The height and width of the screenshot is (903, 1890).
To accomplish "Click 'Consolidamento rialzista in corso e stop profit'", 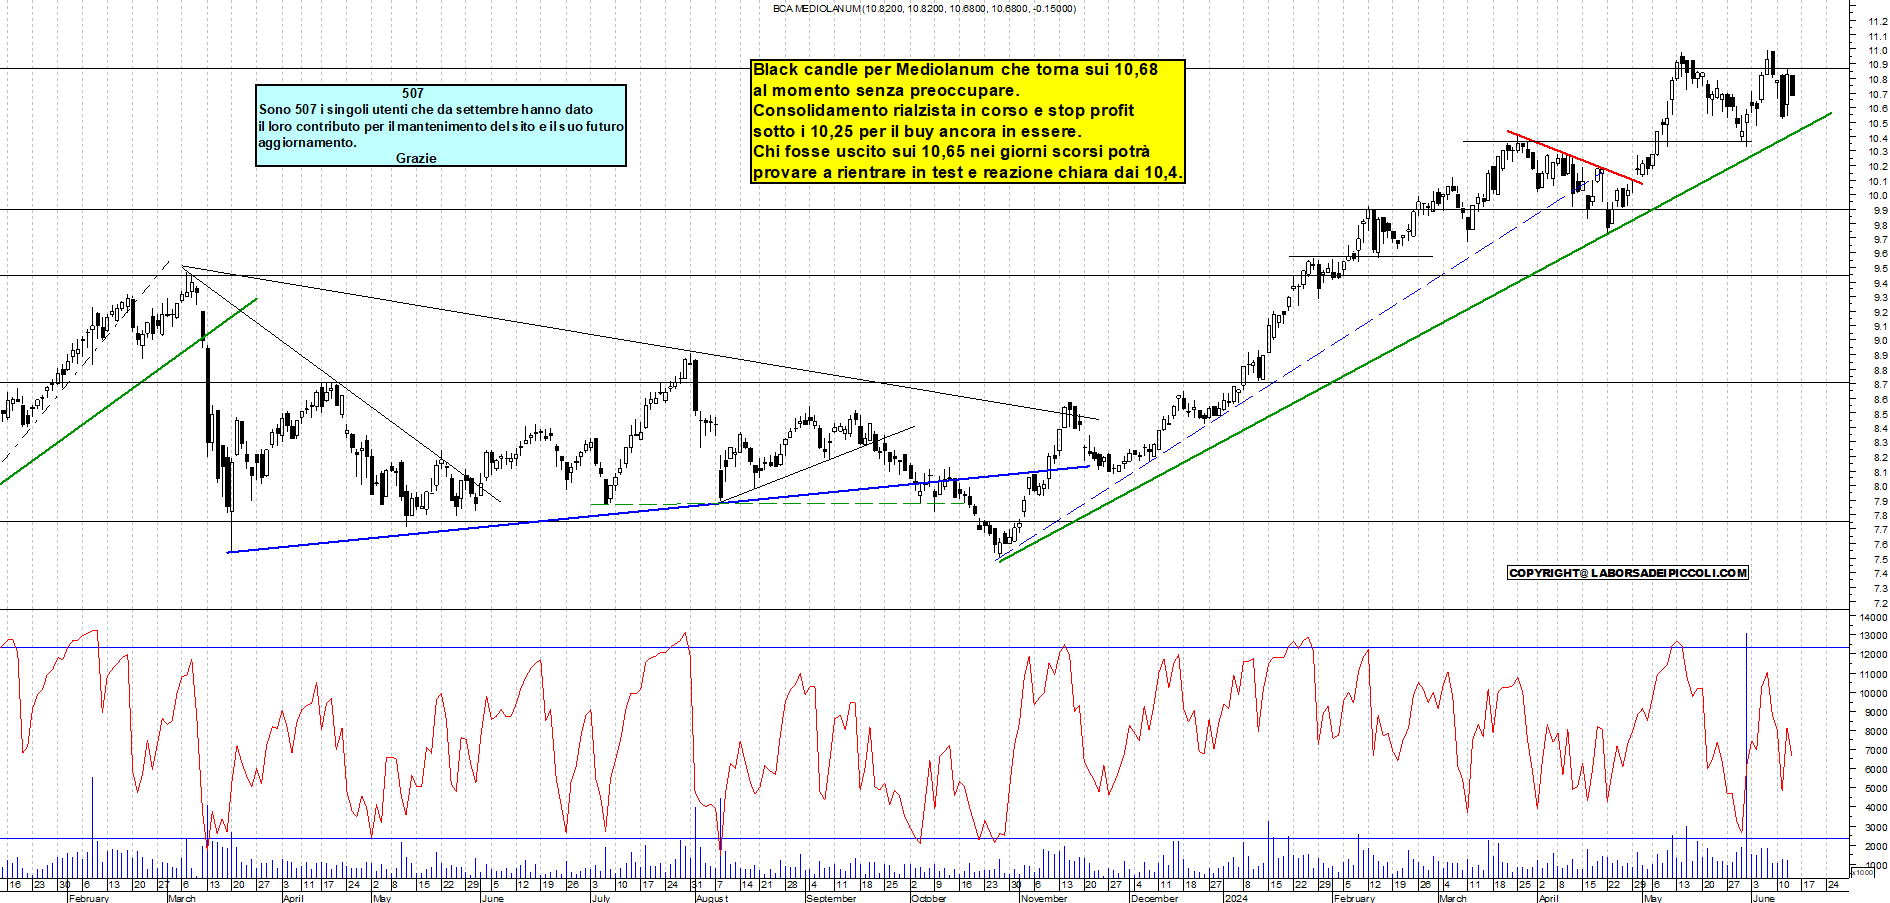I will (x=943, y=110).
